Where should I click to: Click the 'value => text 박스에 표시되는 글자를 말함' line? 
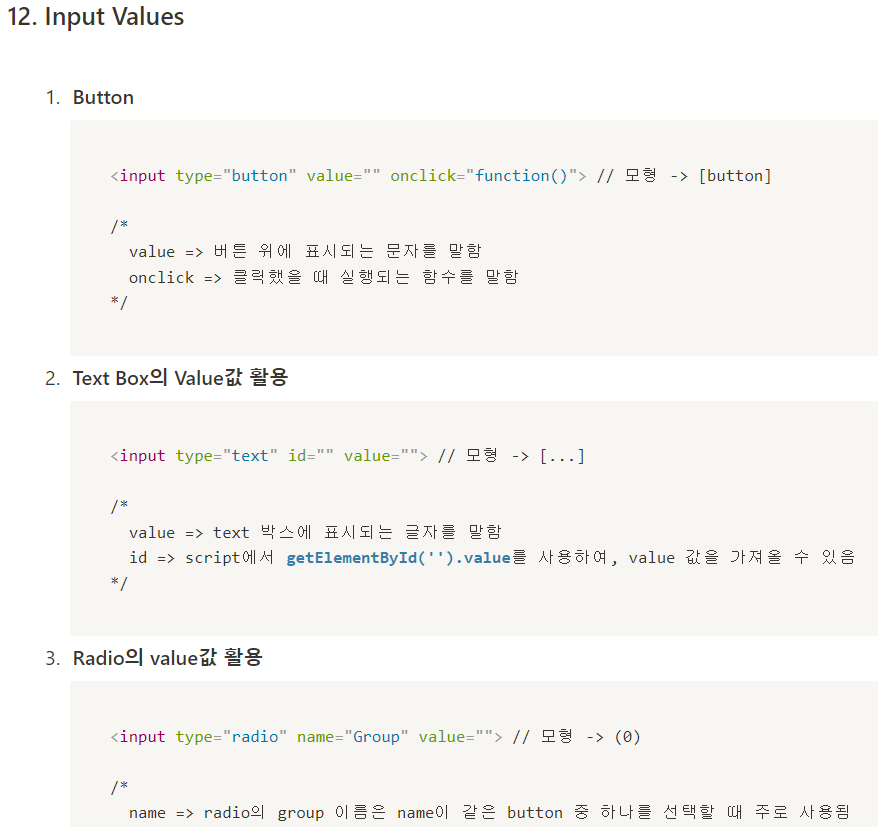click(x=315, y=532)
